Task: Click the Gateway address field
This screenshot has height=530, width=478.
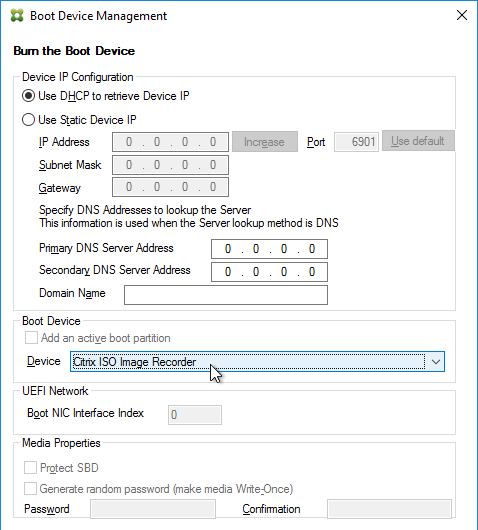Action: 170,187
